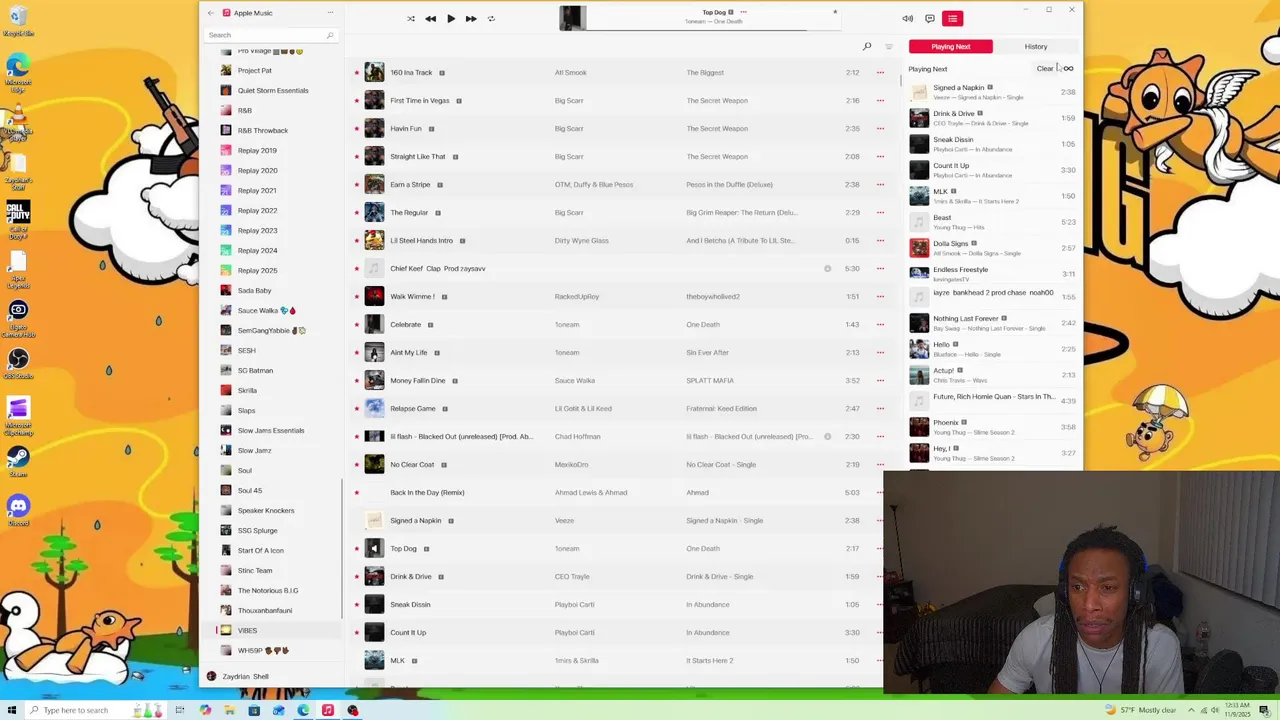
Task: Open the volume control
Action: [x=907, y=18]
